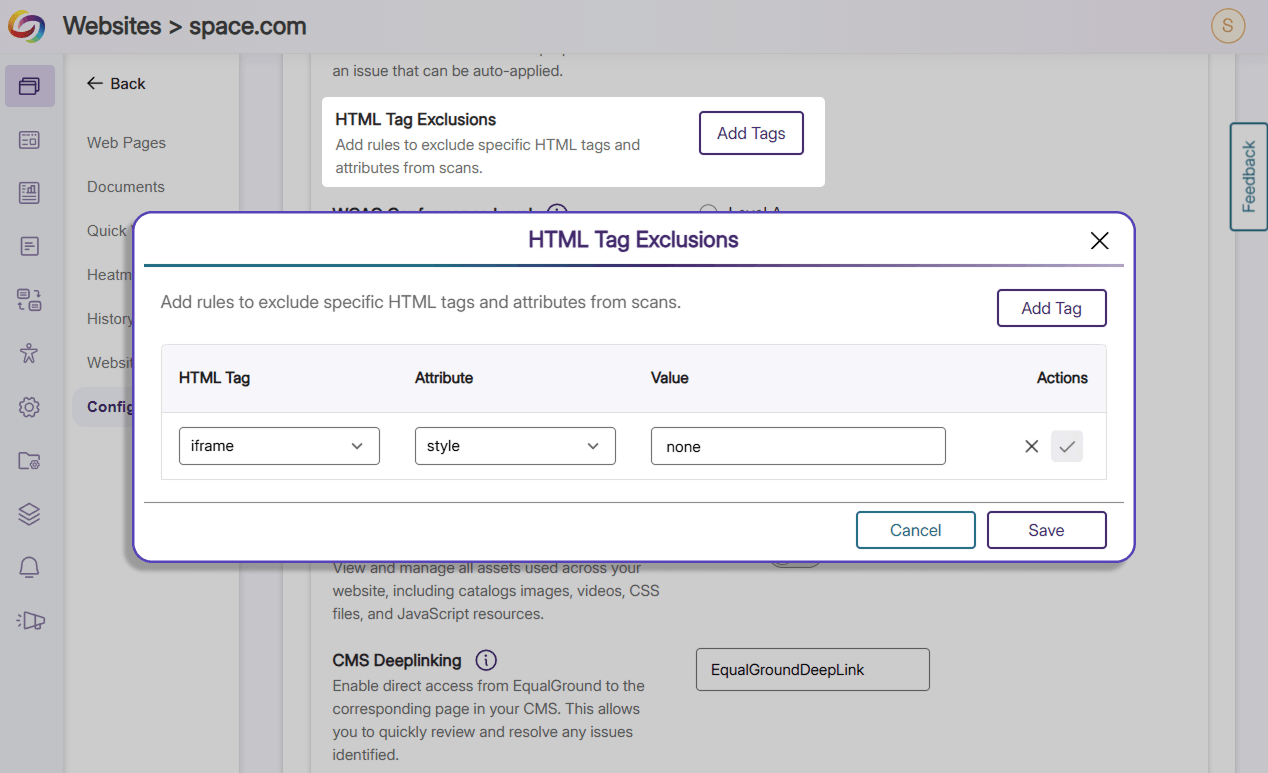Open notifications via the bell icon
The image size is (1268, 773).
click(30, 567)
